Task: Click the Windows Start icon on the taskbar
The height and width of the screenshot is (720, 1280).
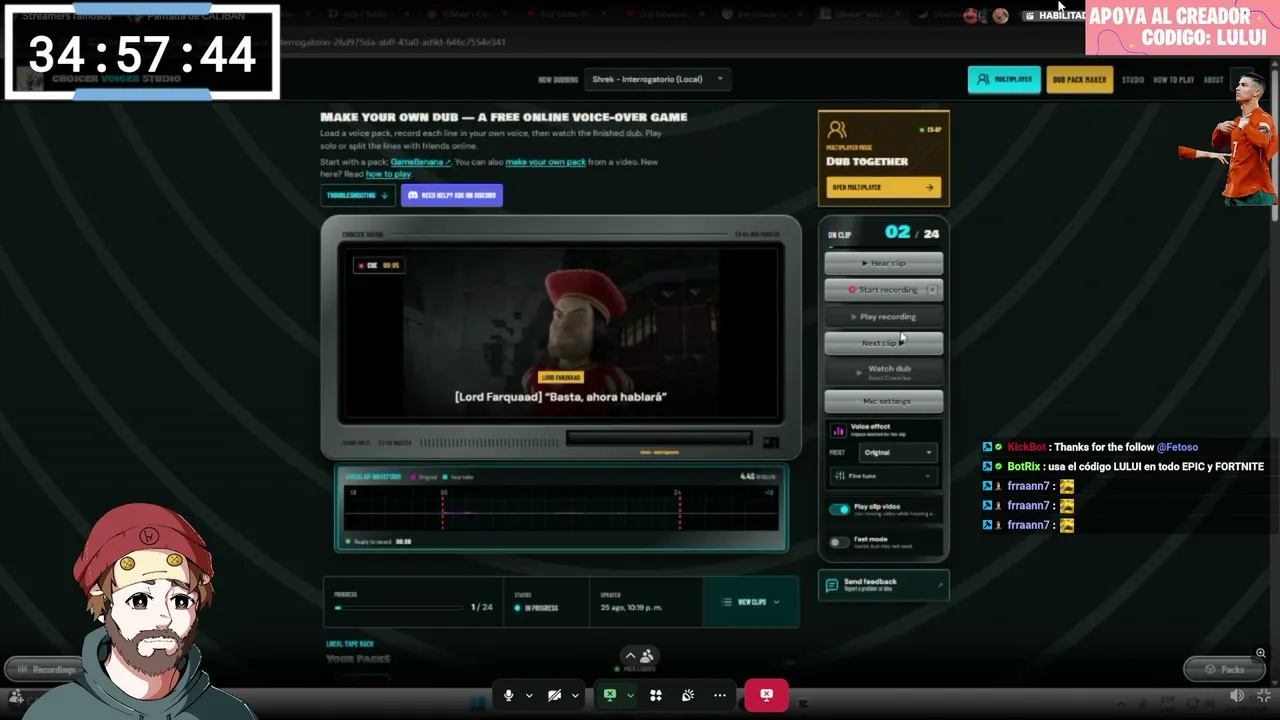Action: click(x=477, y=702)
